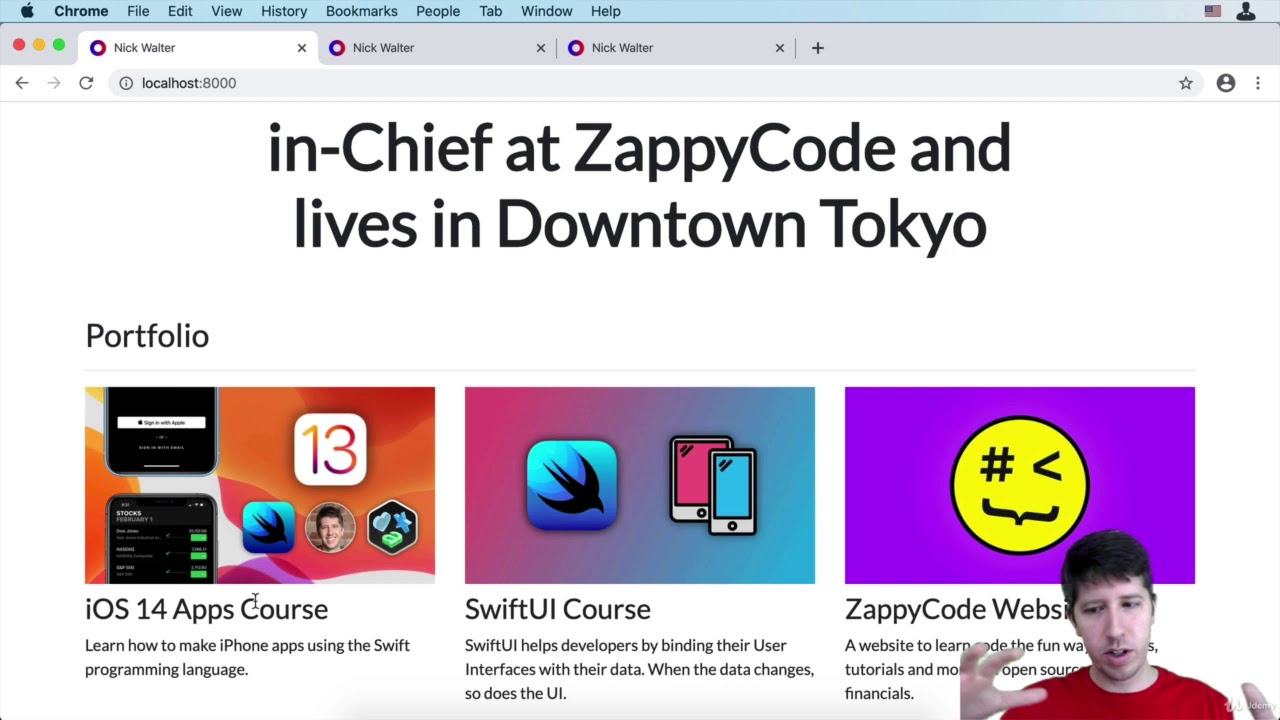Screen dimensions: 1280x720
Task: Click the ZappyCode Website thumbnail image
Action: (1020, 485)
